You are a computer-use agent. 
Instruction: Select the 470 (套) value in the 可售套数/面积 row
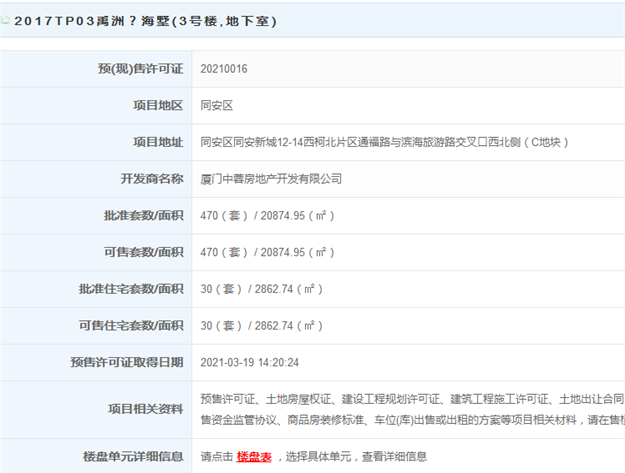(224, 252)
